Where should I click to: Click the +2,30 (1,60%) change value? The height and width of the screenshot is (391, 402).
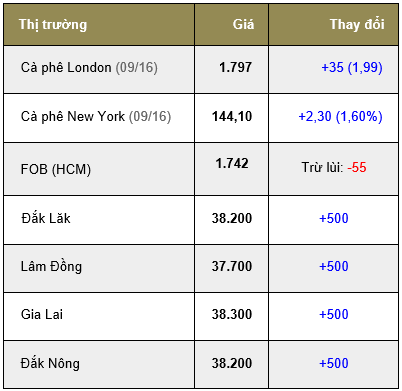pyautogui.click(x=340, y=117)
